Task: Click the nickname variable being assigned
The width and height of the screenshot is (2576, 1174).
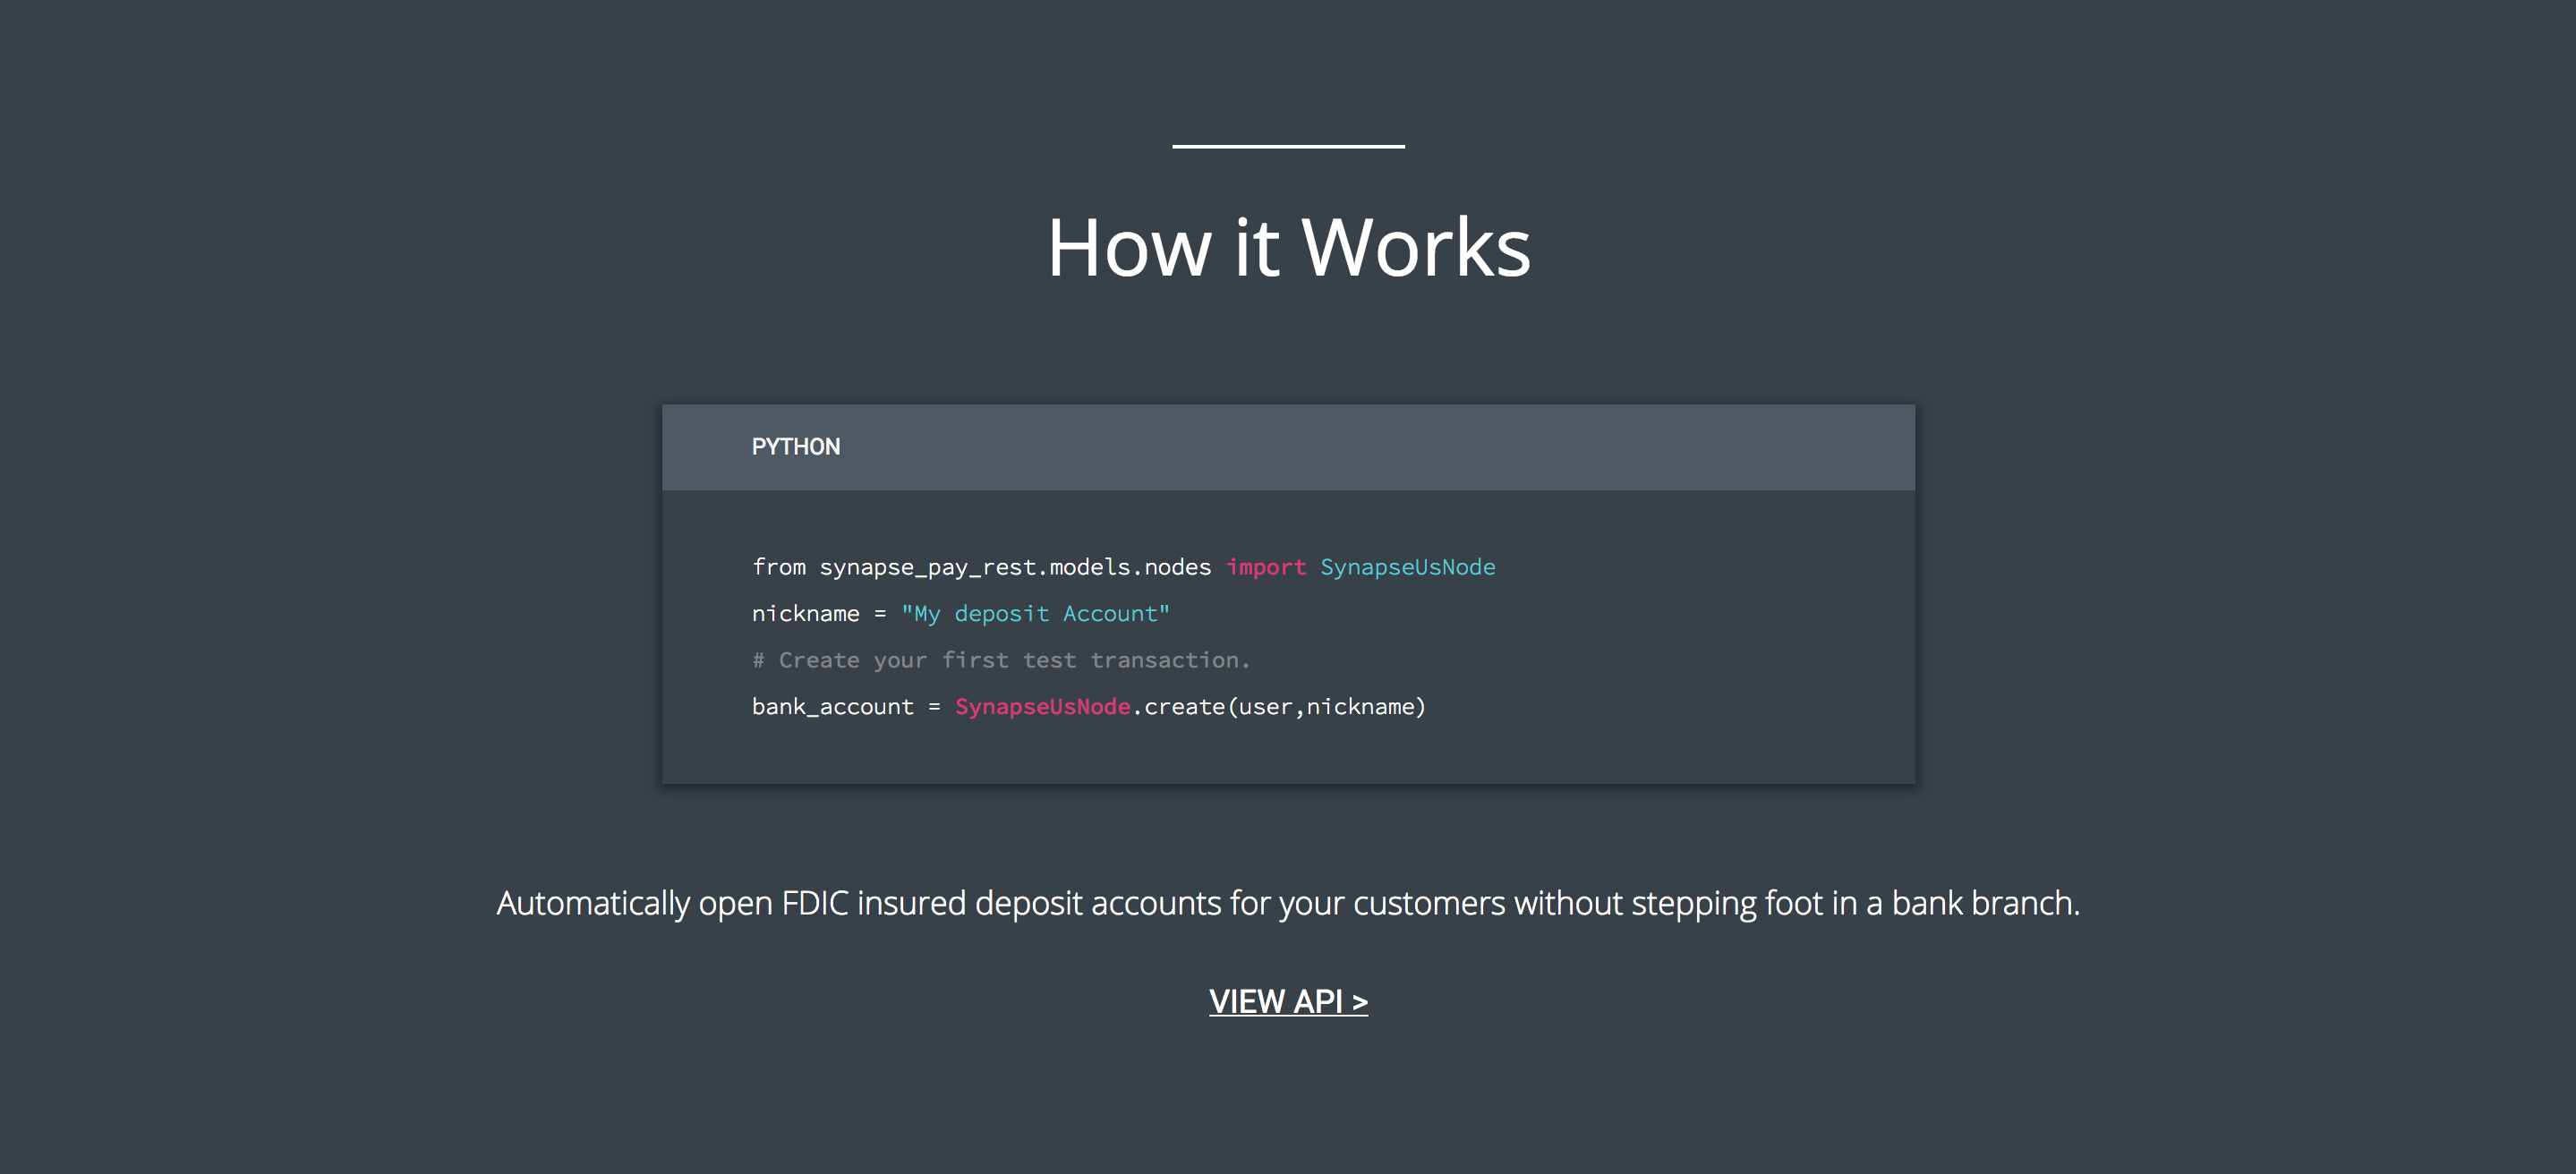Action: 805,613
